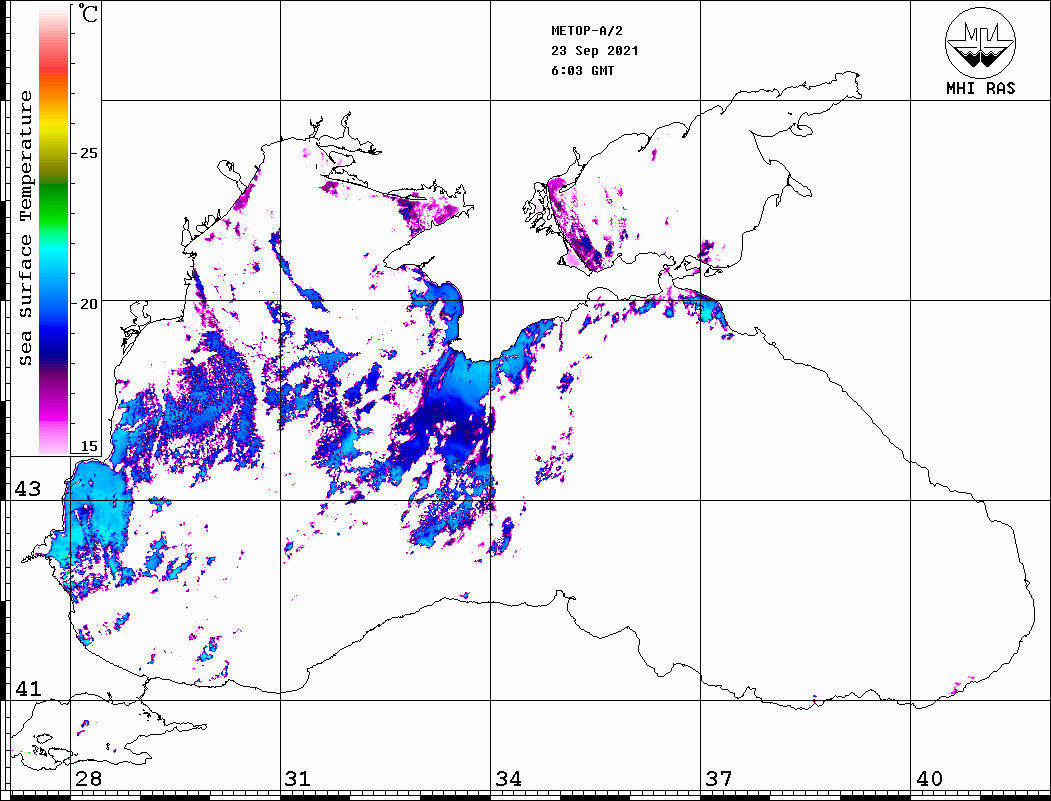Click the MHI RAS label text
The height and width of the screenshot is (801, 1051).
981,88
